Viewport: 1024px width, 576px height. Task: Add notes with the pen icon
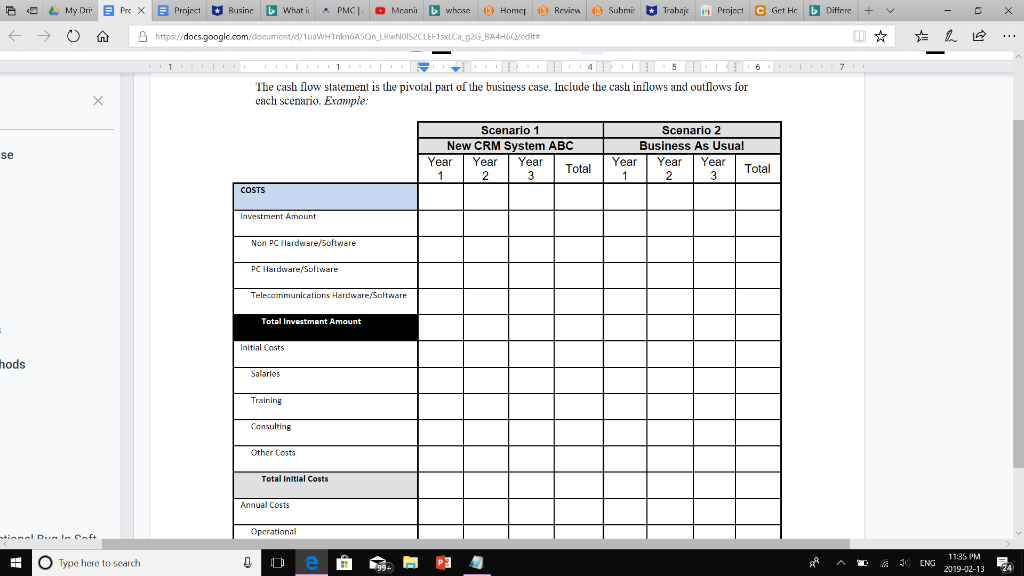click(x=950, y=37)
